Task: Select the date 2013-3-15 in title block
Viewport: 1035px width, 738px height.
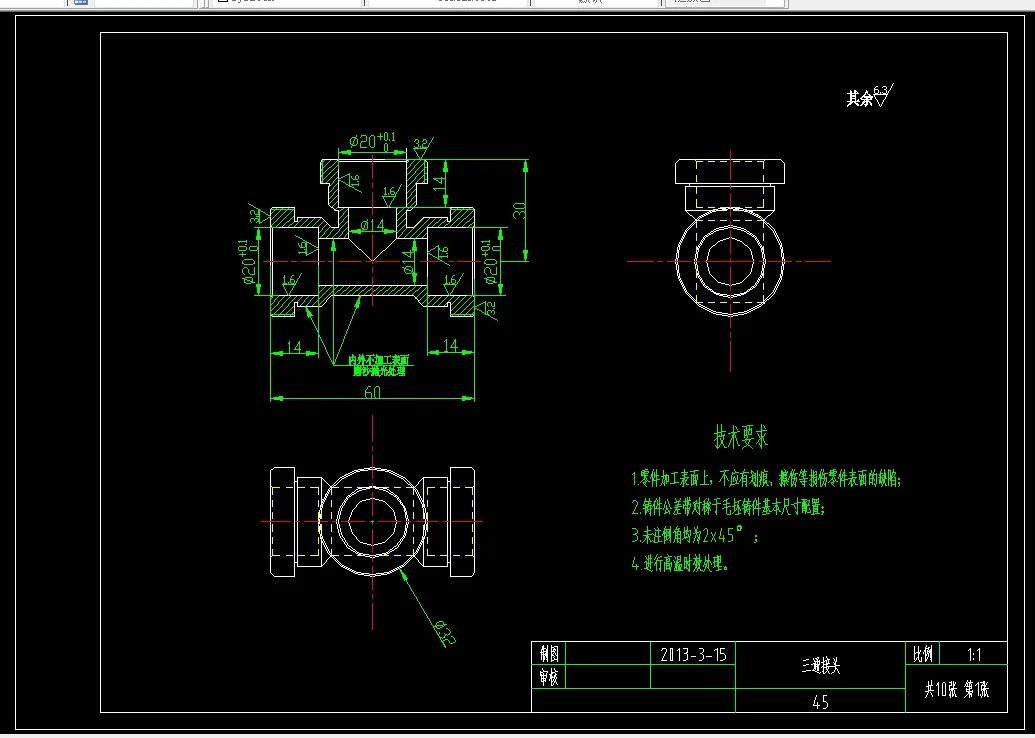Action: click(x=693, y=654)
